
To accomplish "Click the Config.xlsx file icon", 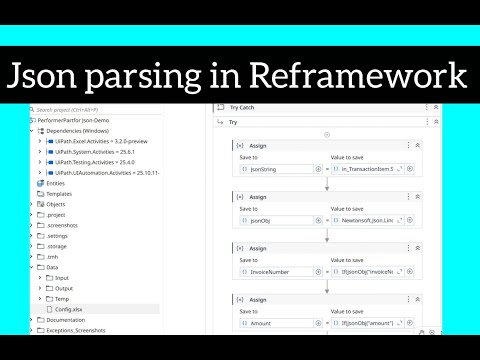I will (49, 309).
